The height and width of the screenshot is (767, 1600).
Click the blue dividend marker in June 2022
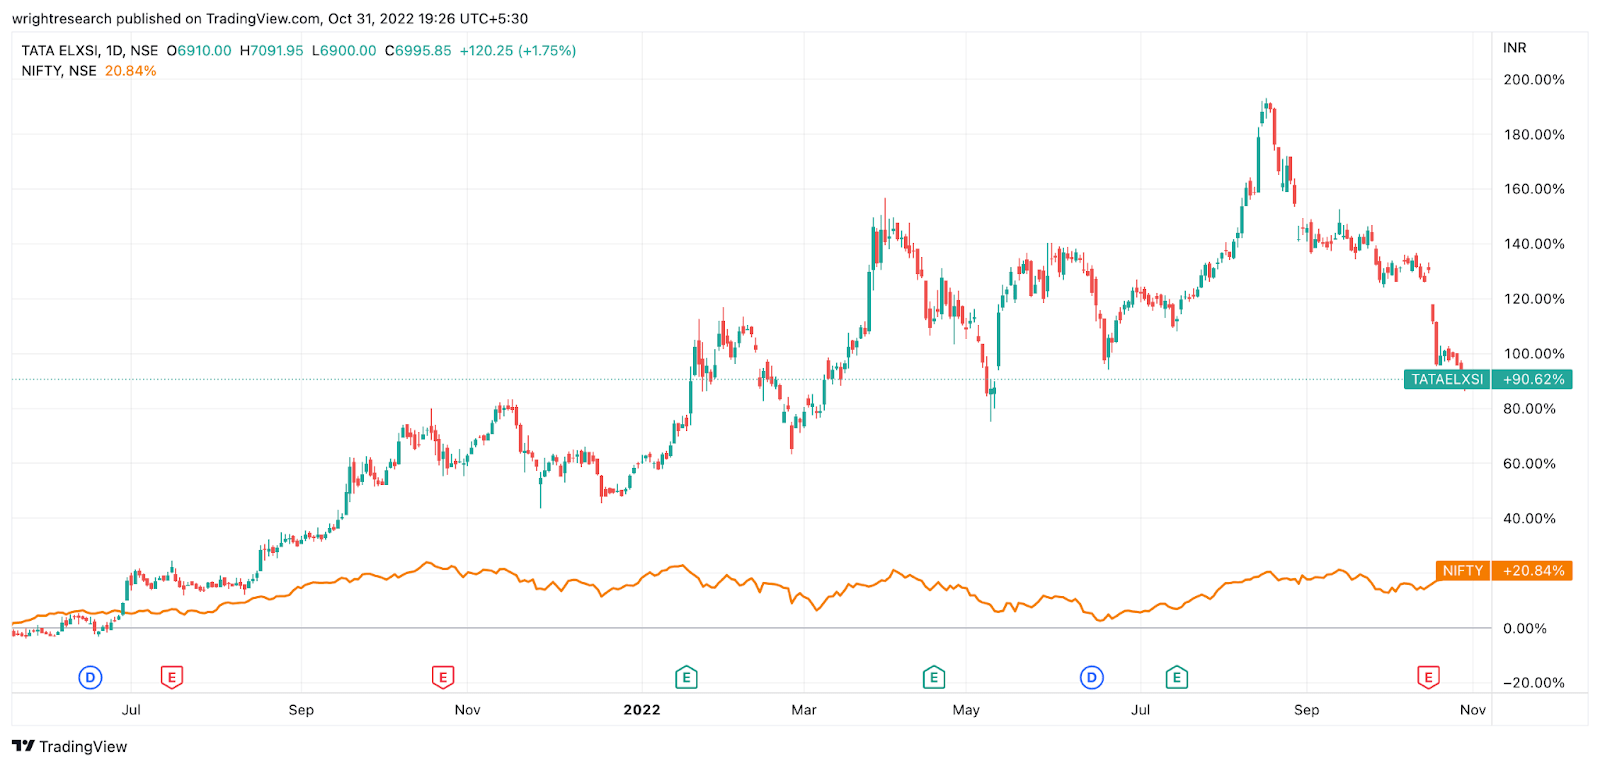point(1092,678)
